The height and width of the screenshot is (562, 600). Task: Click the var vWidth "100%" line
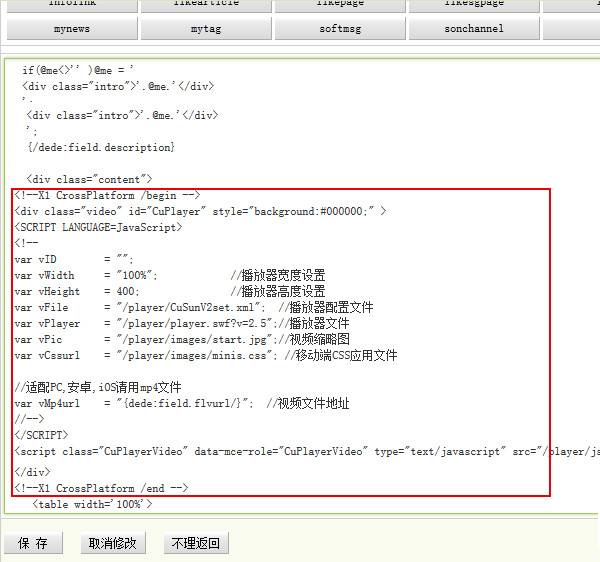click(170, 275)
